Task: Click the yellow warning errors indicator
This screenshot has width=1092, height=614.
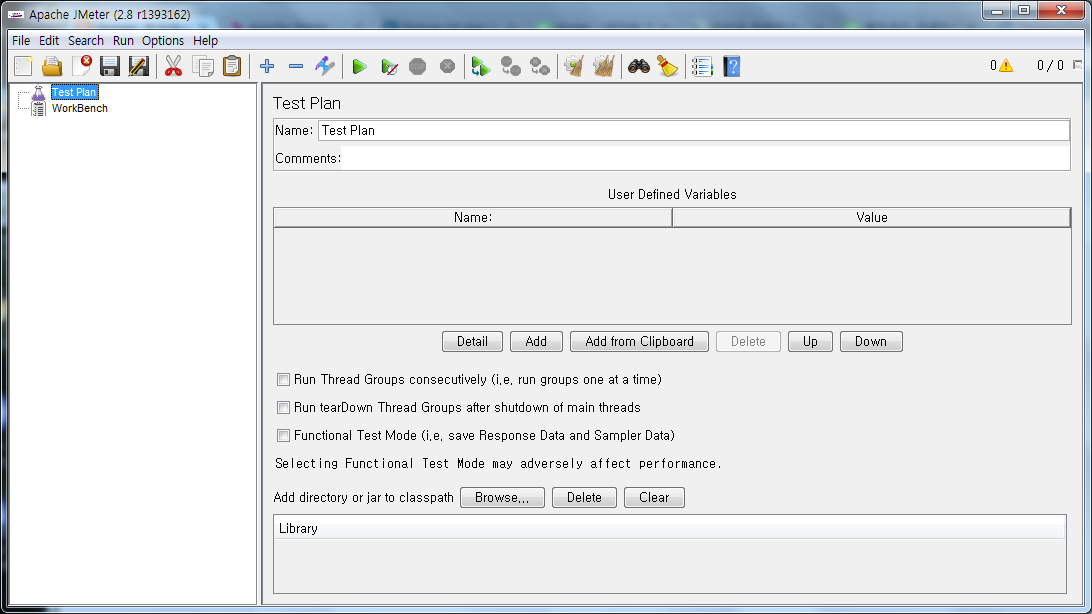Action: click(x=1006, y=65)
